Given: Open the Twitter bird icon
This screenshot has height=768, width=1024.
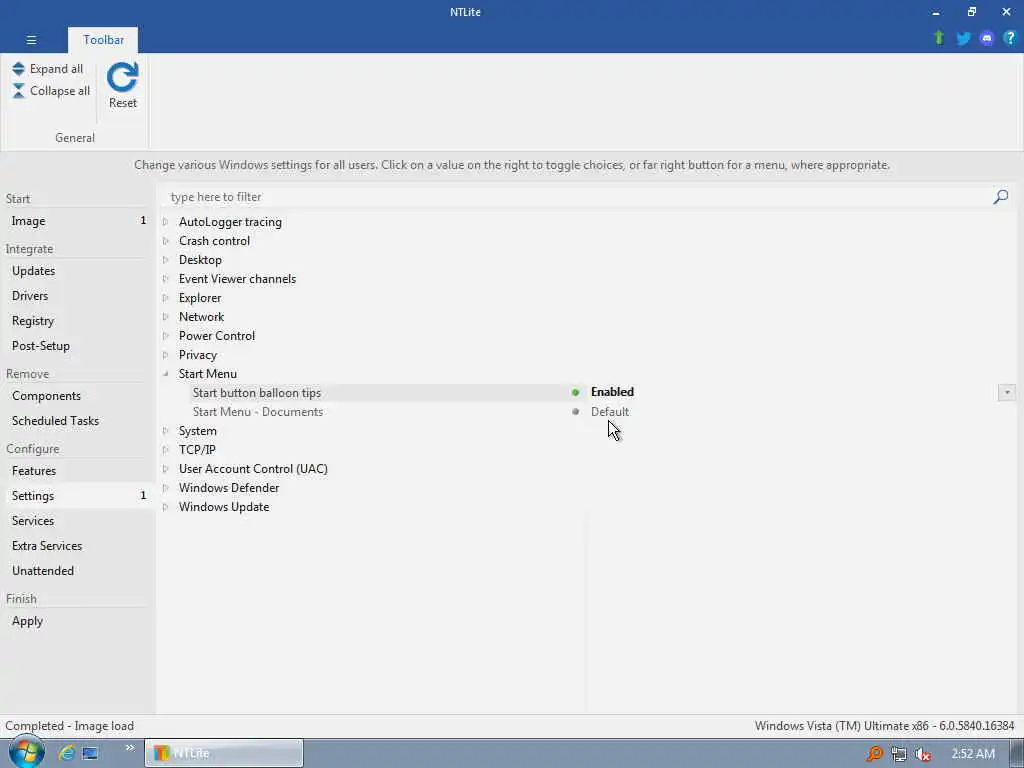Looking at the screenshot, I should pos(963,38).
